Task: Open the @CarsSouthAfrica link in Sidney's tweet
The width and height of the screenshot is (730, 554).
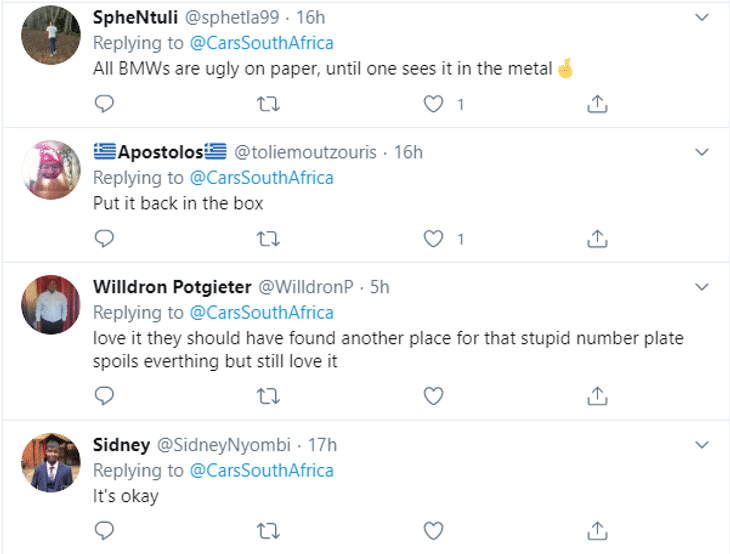Action: 261,470
